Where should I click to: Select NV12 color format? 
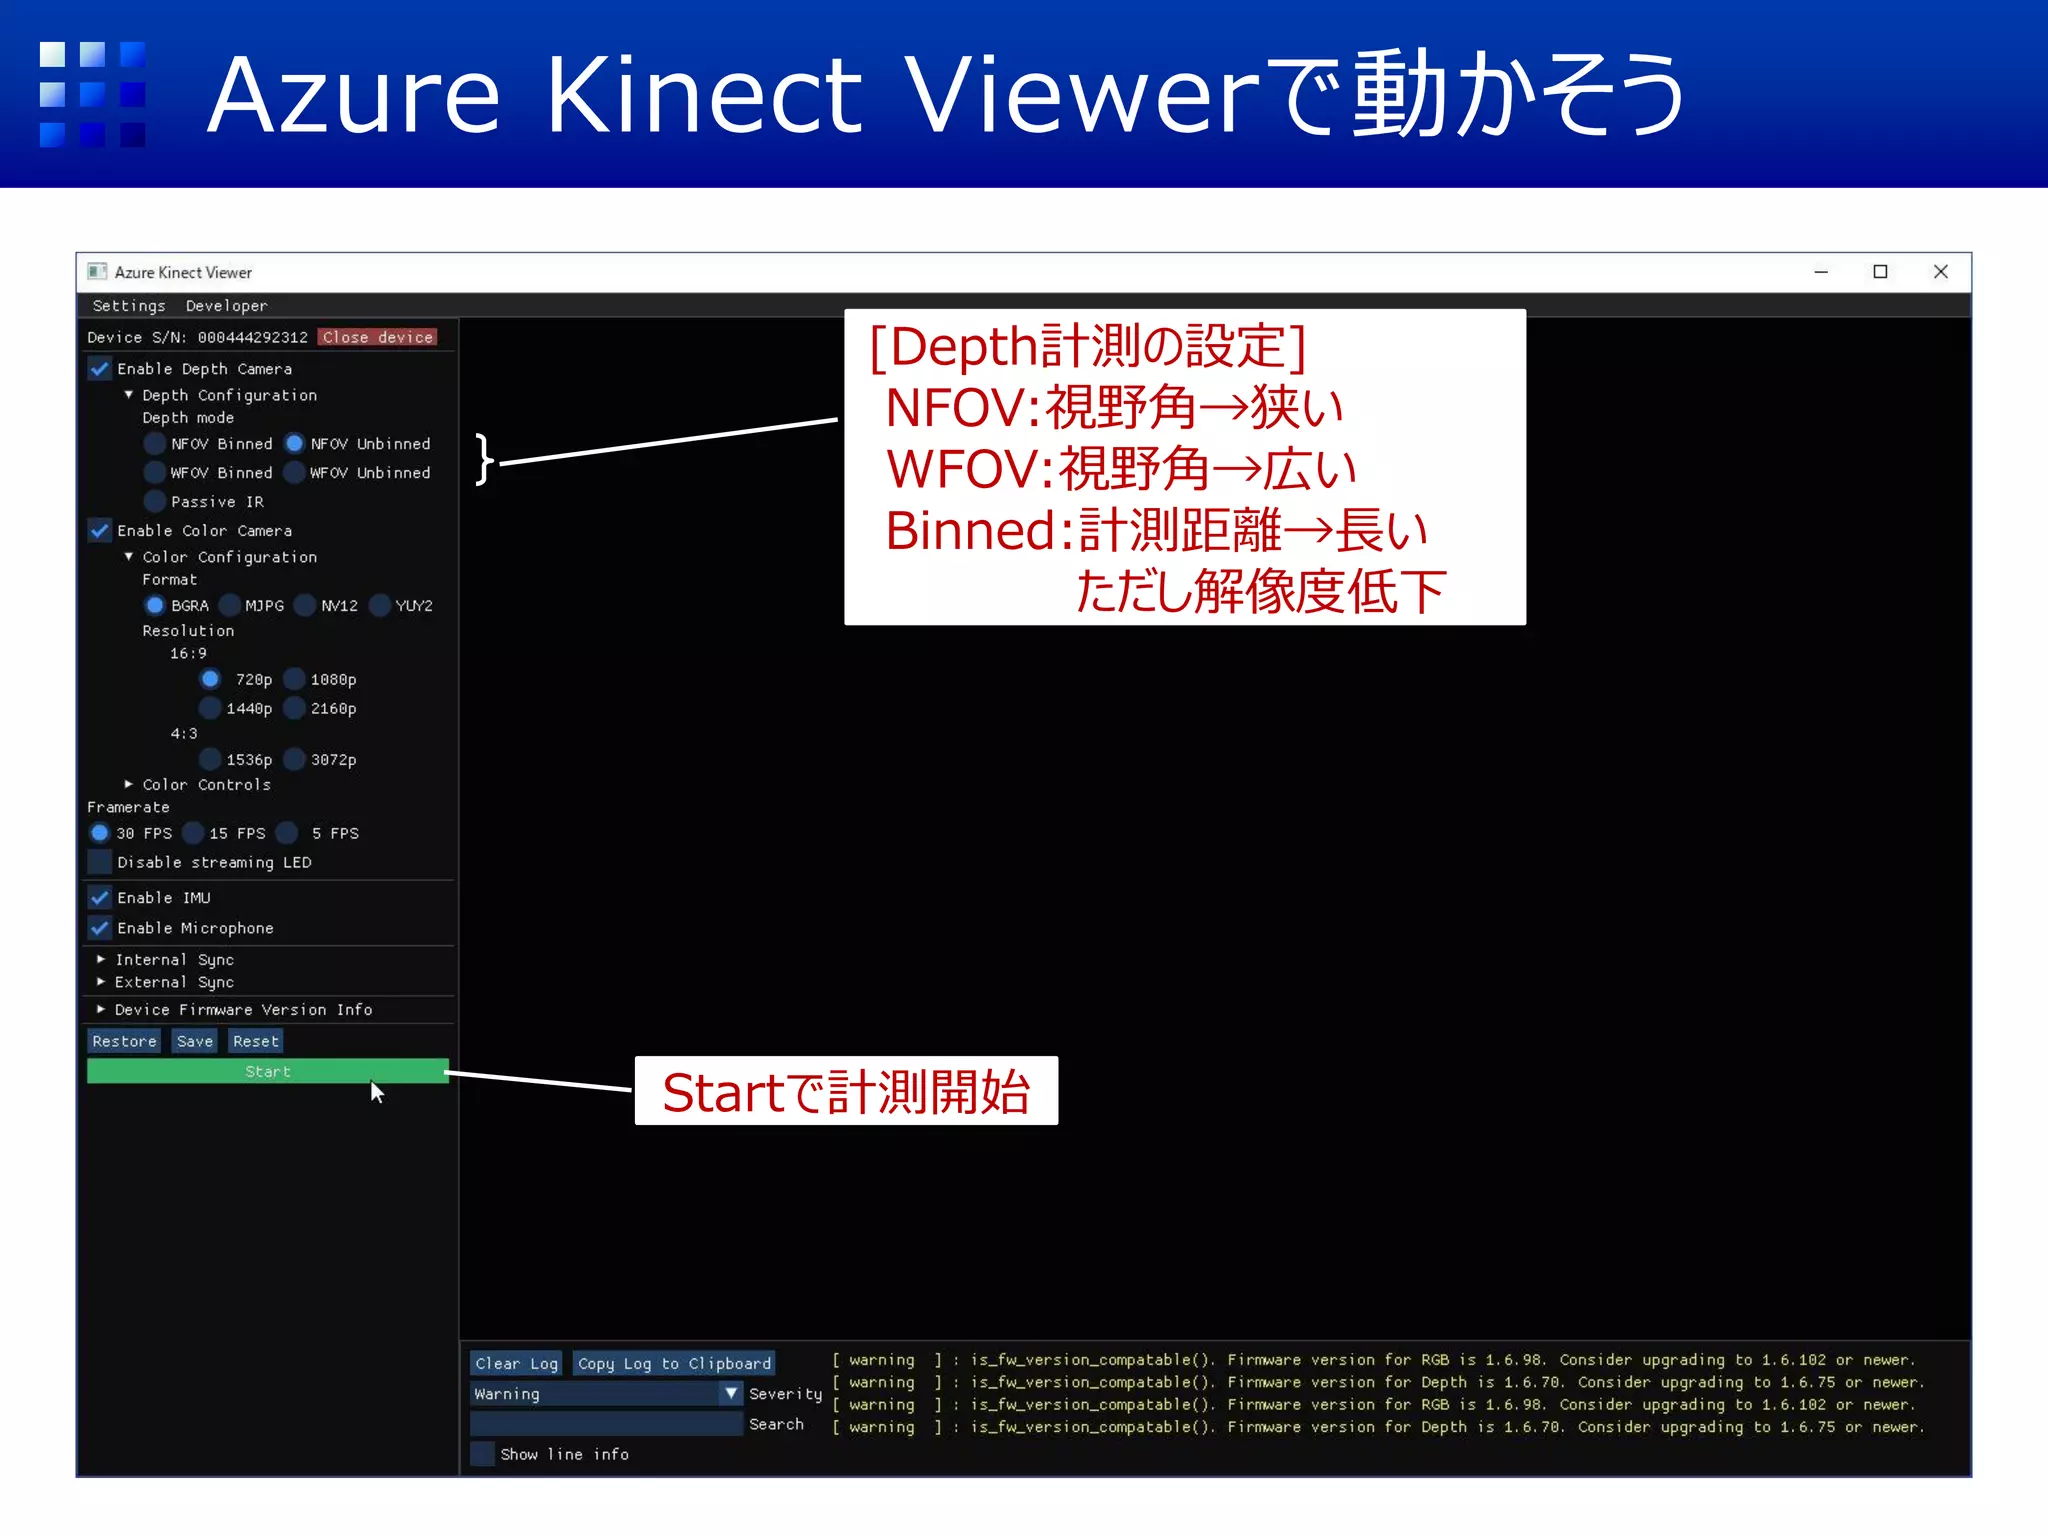click(305, 605)
